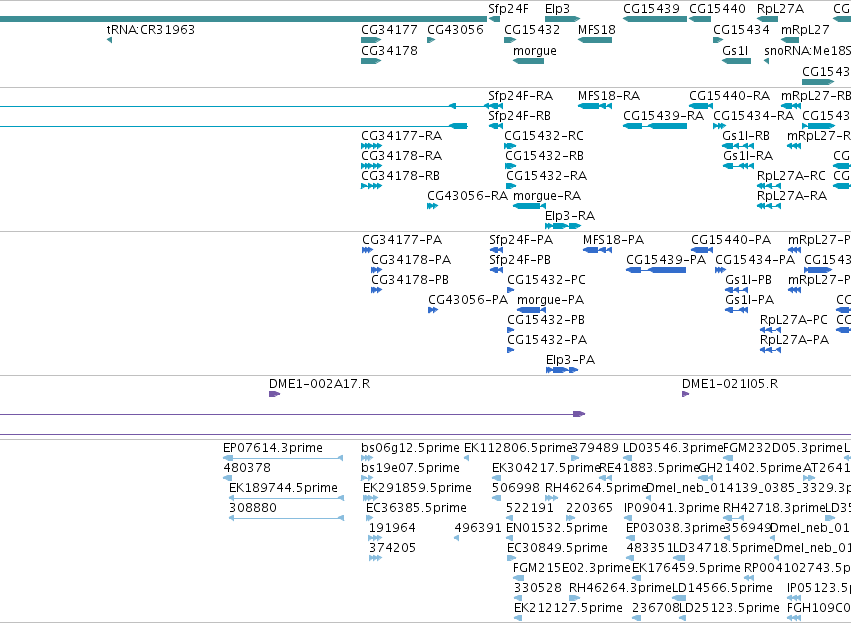
Task: Select the CG15432 gene label
Action: (x=532, y=30)
